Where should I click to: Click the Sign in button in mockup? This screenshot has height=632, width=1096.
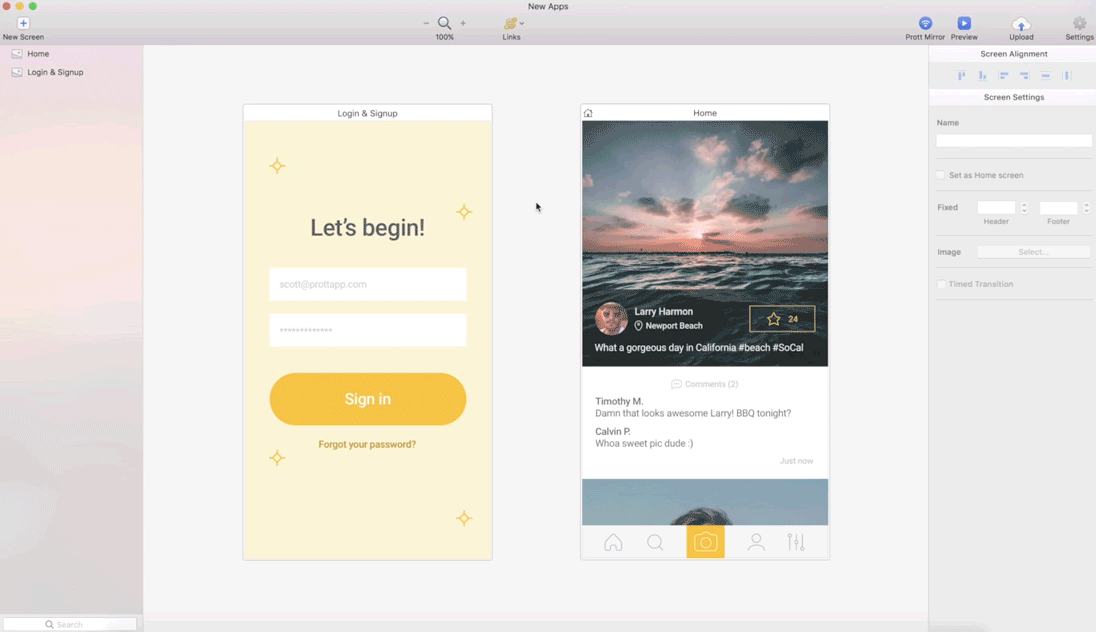pos(368,399)
